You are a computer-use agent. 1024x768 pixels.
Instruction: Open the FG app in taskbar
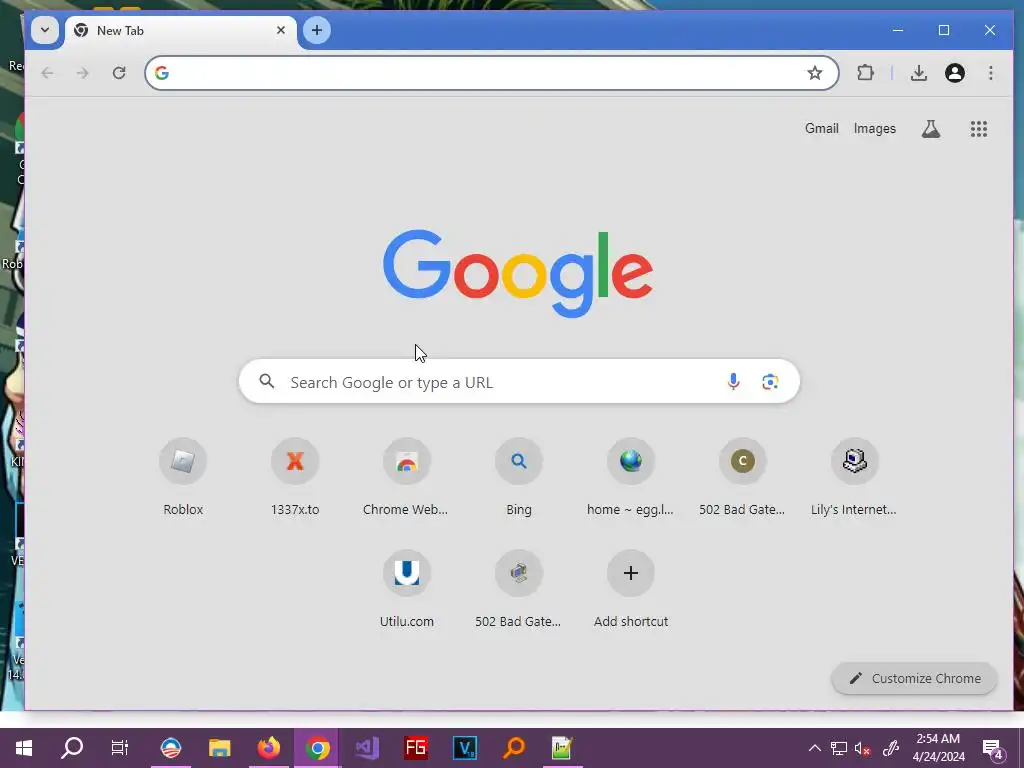coord(416,748)
